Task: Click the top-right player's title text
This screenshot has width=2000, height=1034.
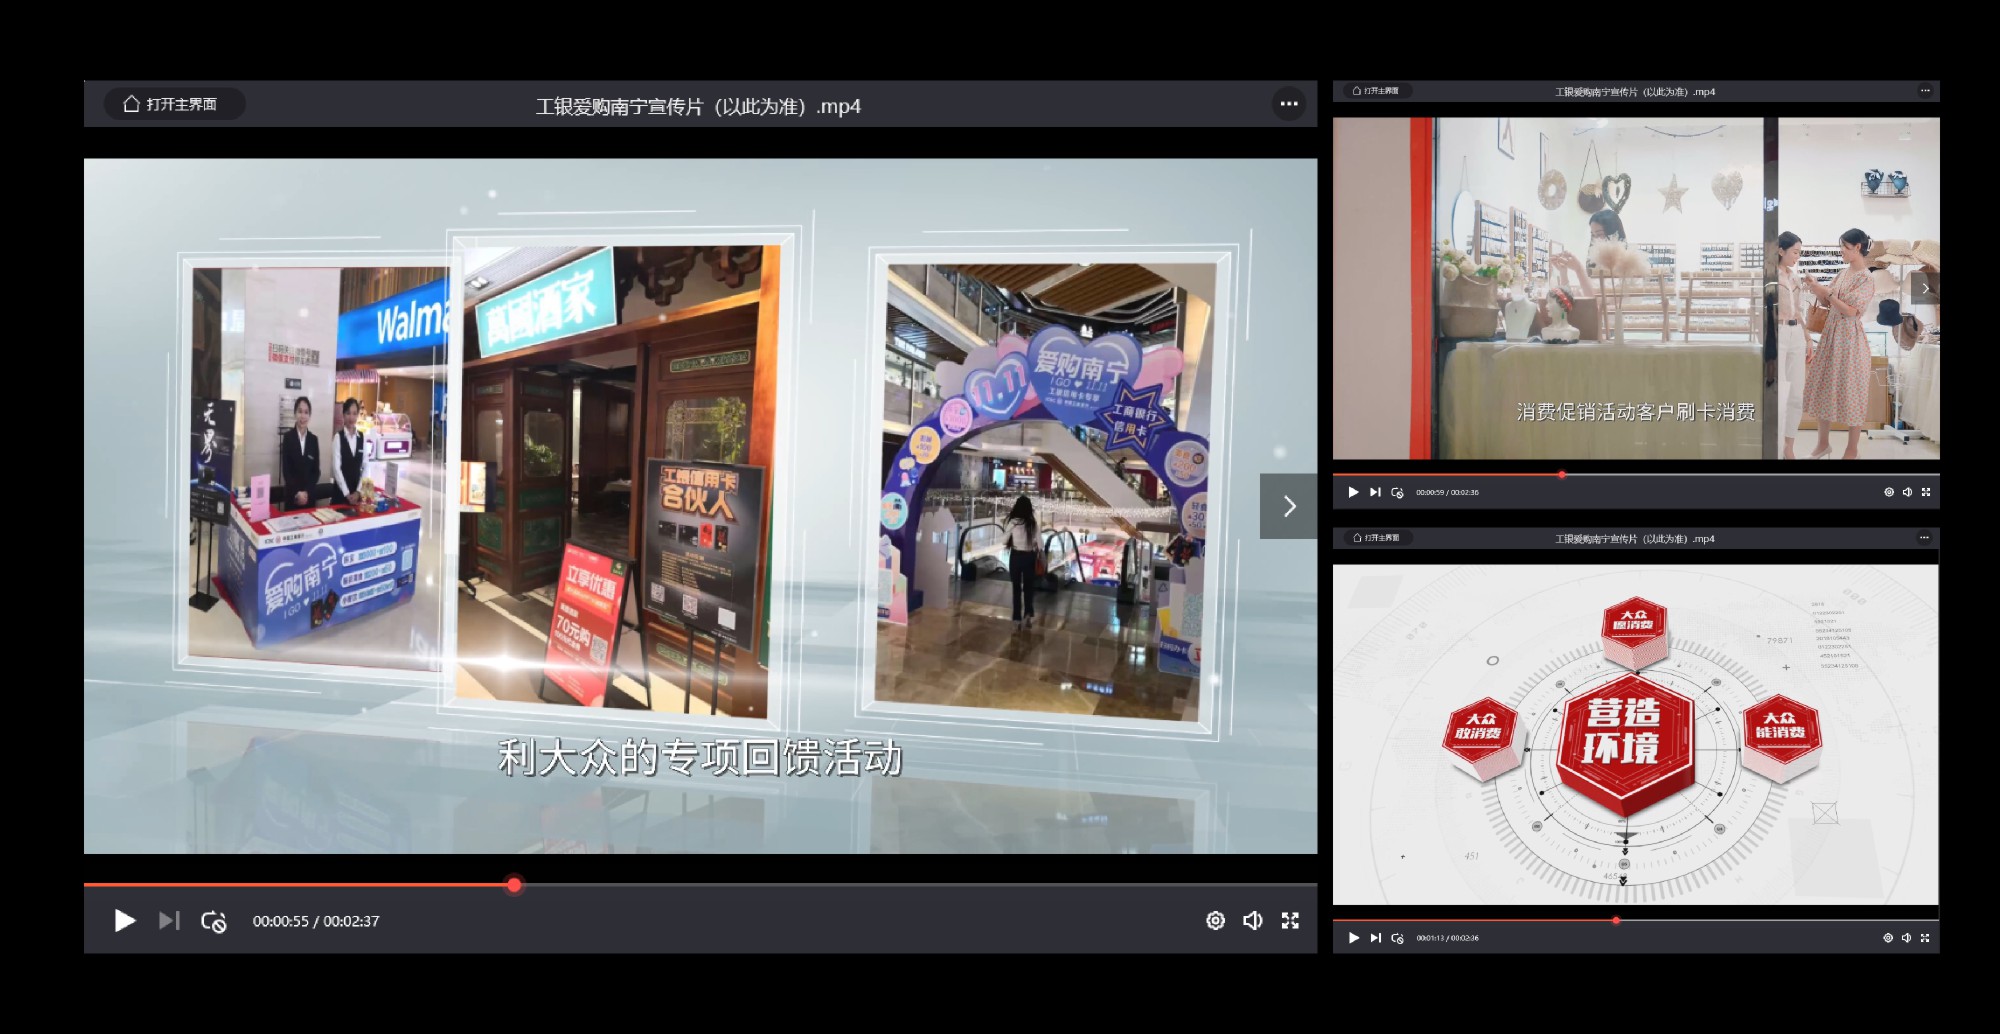Action: (1635, 92)
